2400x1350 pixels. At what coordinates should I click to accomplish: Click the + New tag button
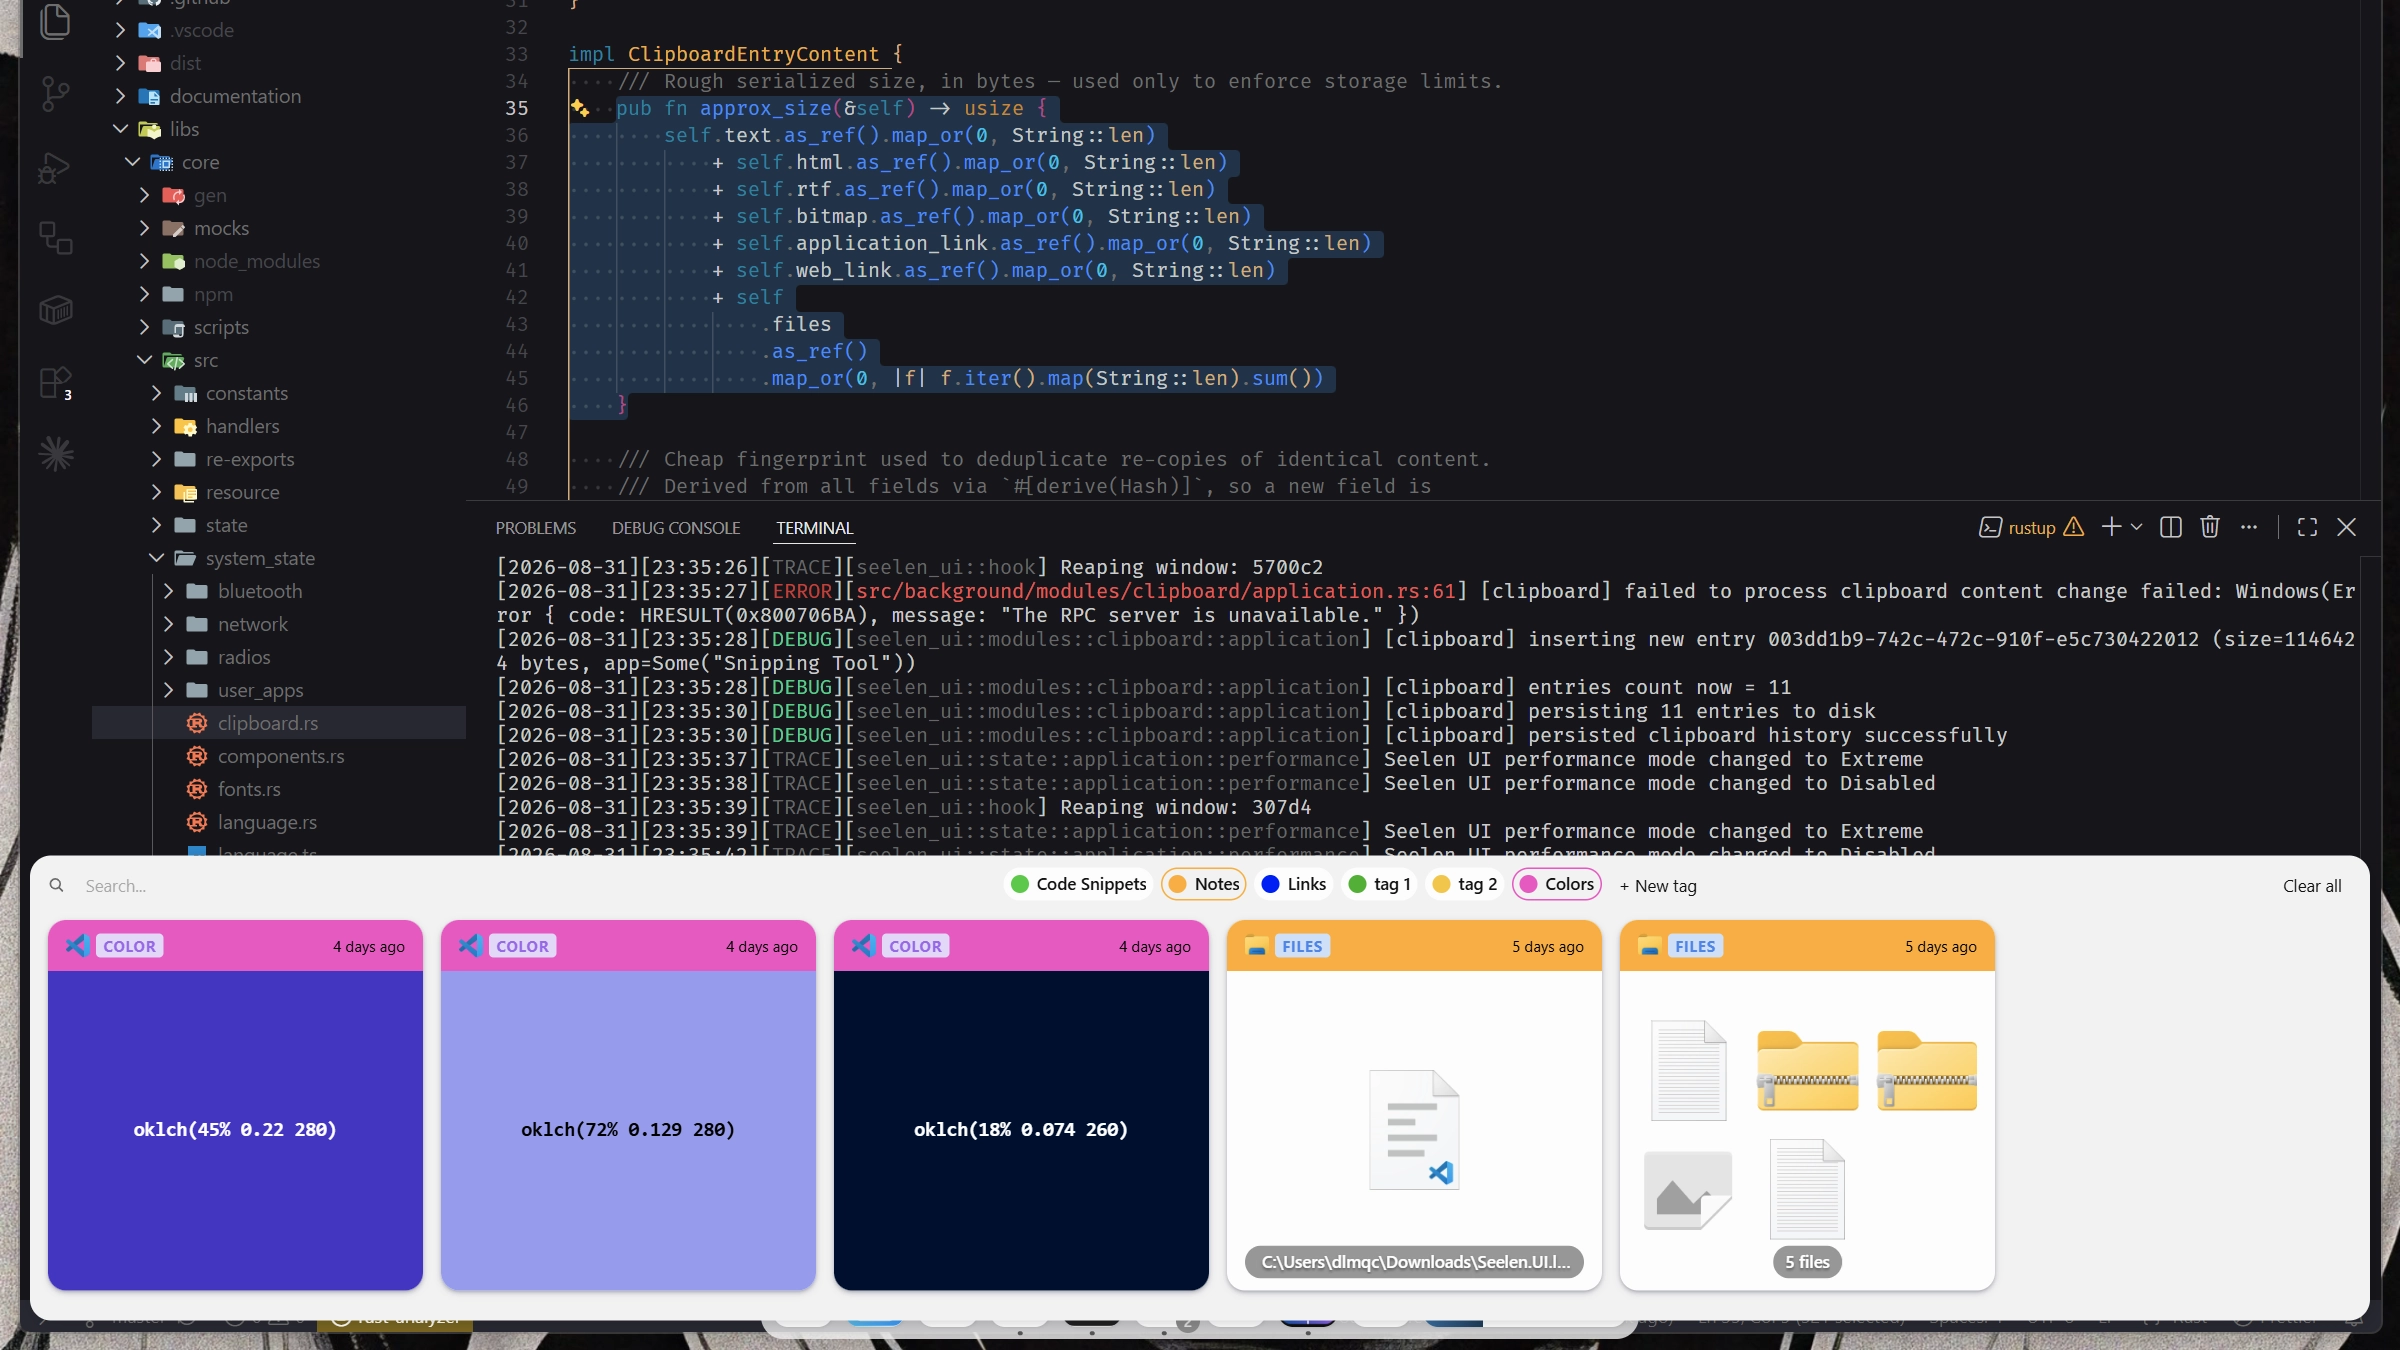point(1658,886)
